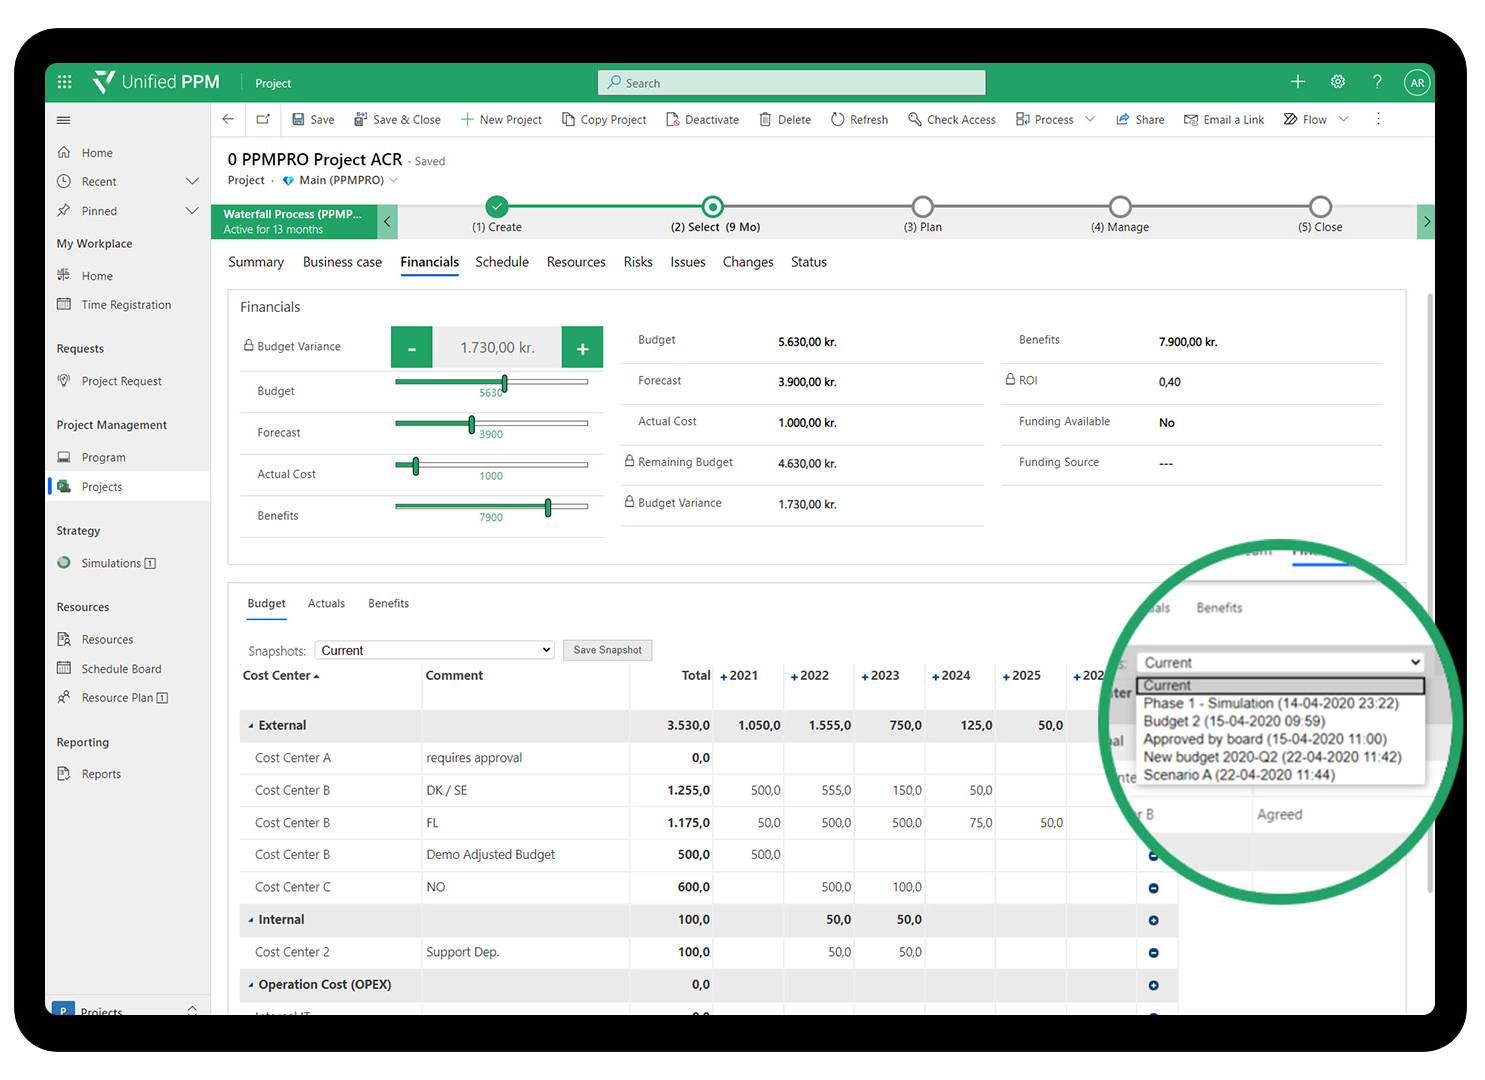Open settings gear in top bar
Image resolution: width=1485 pixels, height=1080 pixels.
tap(1337, 82)
